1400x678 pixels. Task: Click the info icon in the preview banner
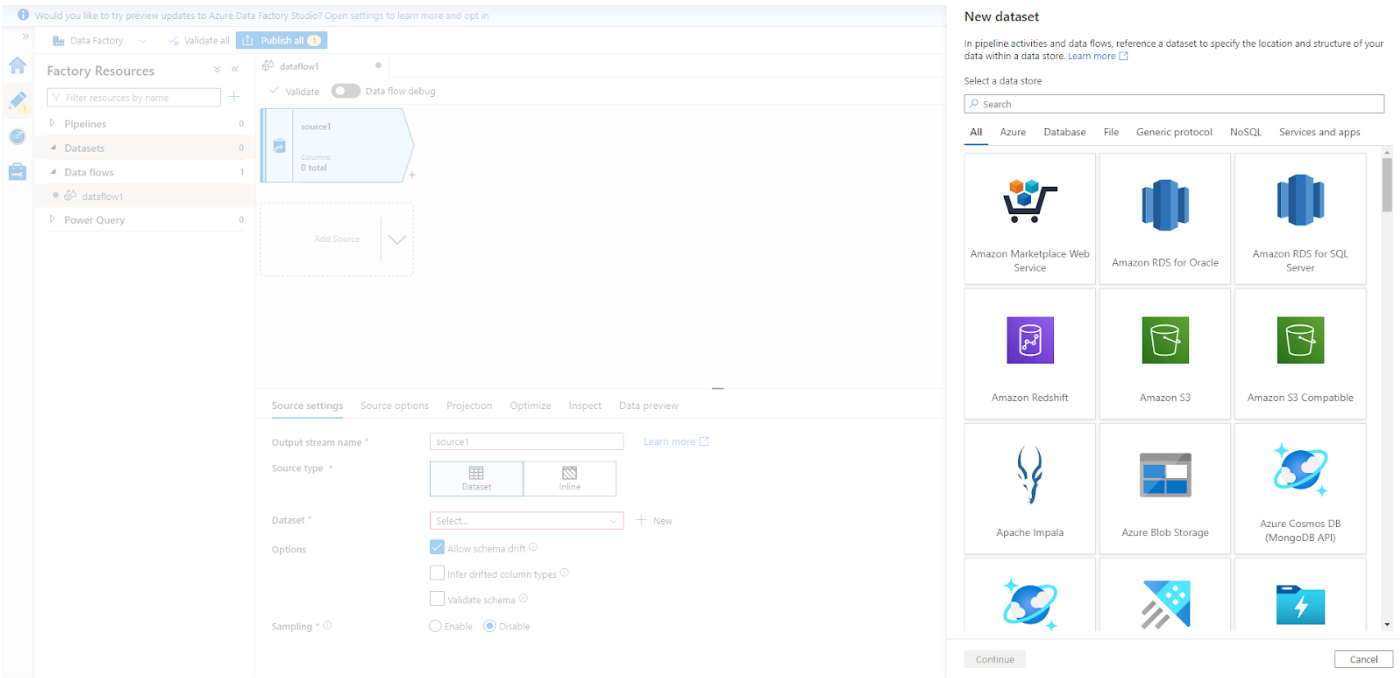pyautogui.click(x=23, y=15)
